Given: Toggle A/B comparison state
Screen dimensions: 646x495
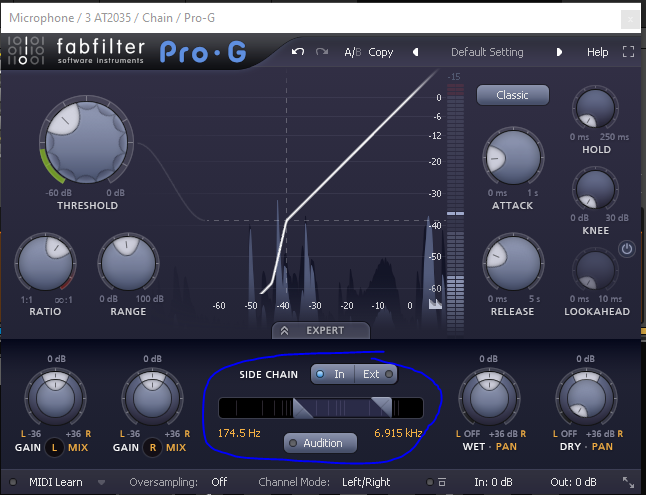Looking at the screenshot, I should [352, 52].
